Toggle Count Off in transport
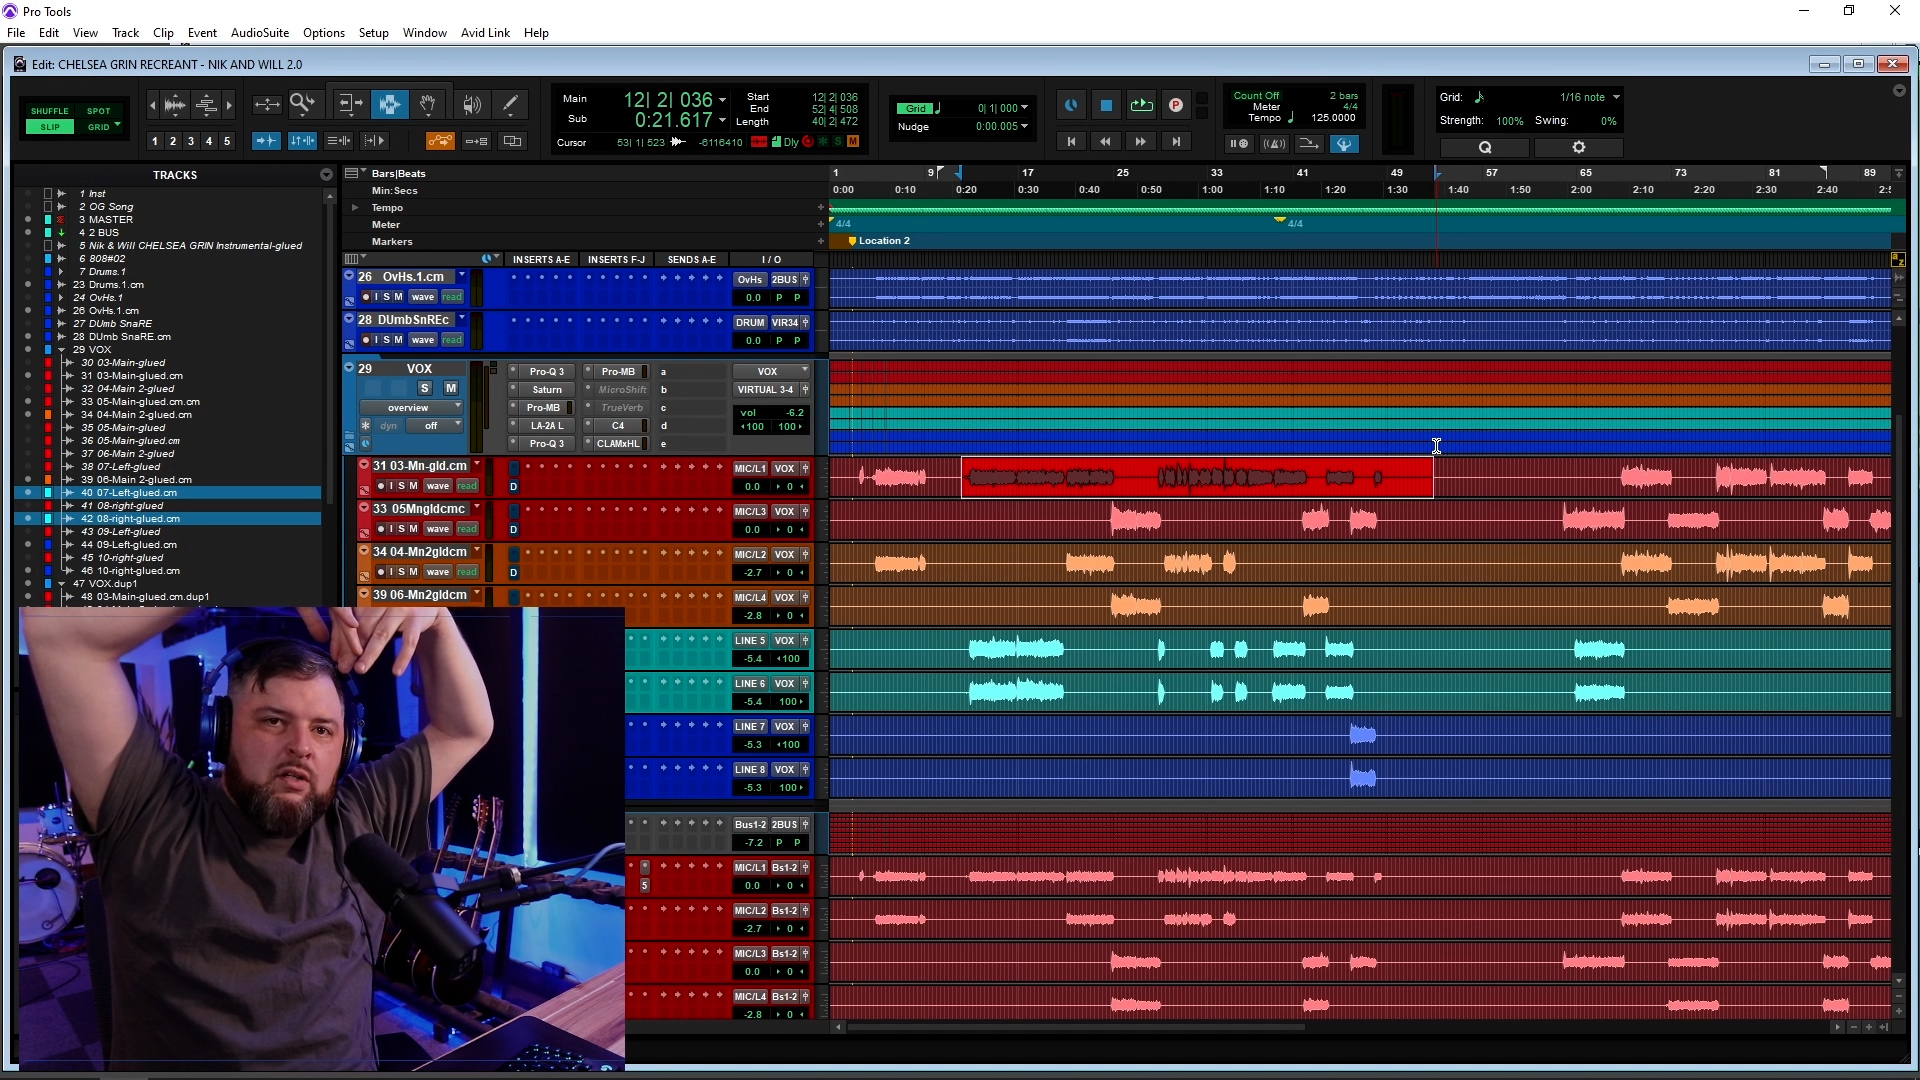 pyautogui.click(x=1256, y=96)
